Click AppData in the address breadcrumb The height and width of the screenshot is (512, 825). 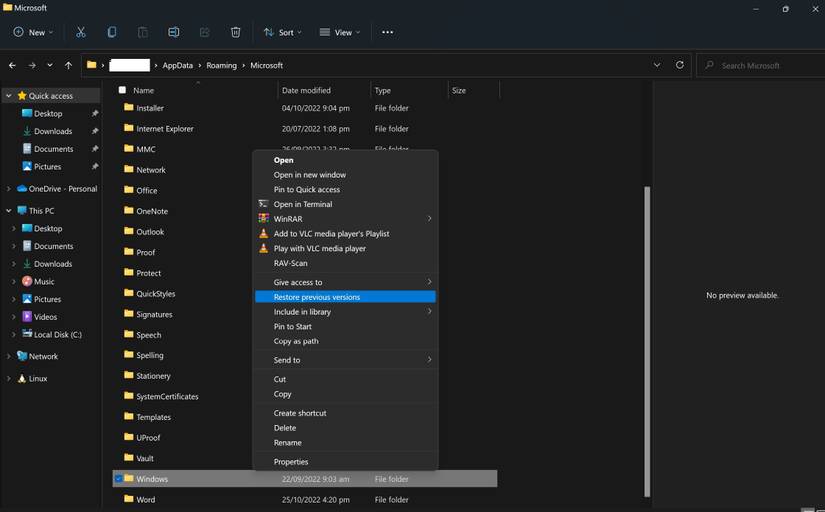tap(177, 65)
